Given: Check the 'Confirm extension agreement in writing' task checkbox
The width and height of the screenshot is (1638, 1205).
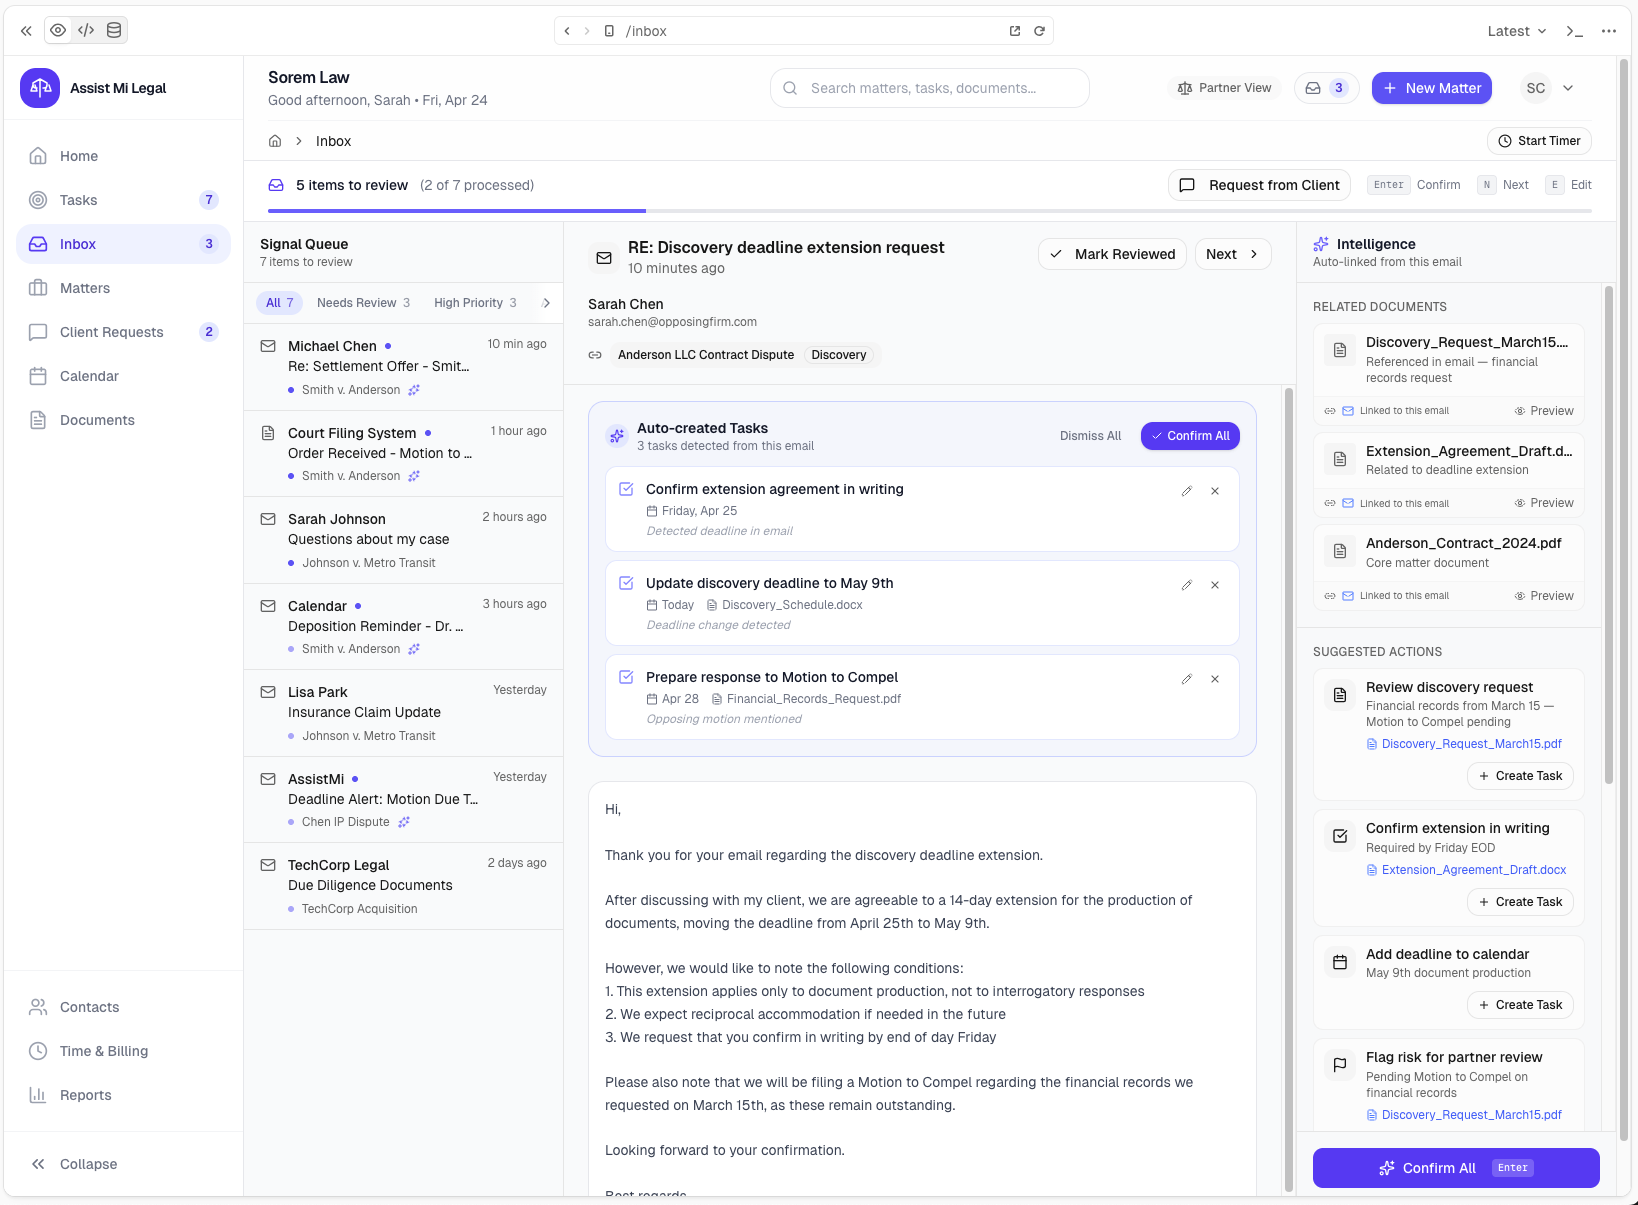Looking at the screenshot, I should click(x=626, y=489).
